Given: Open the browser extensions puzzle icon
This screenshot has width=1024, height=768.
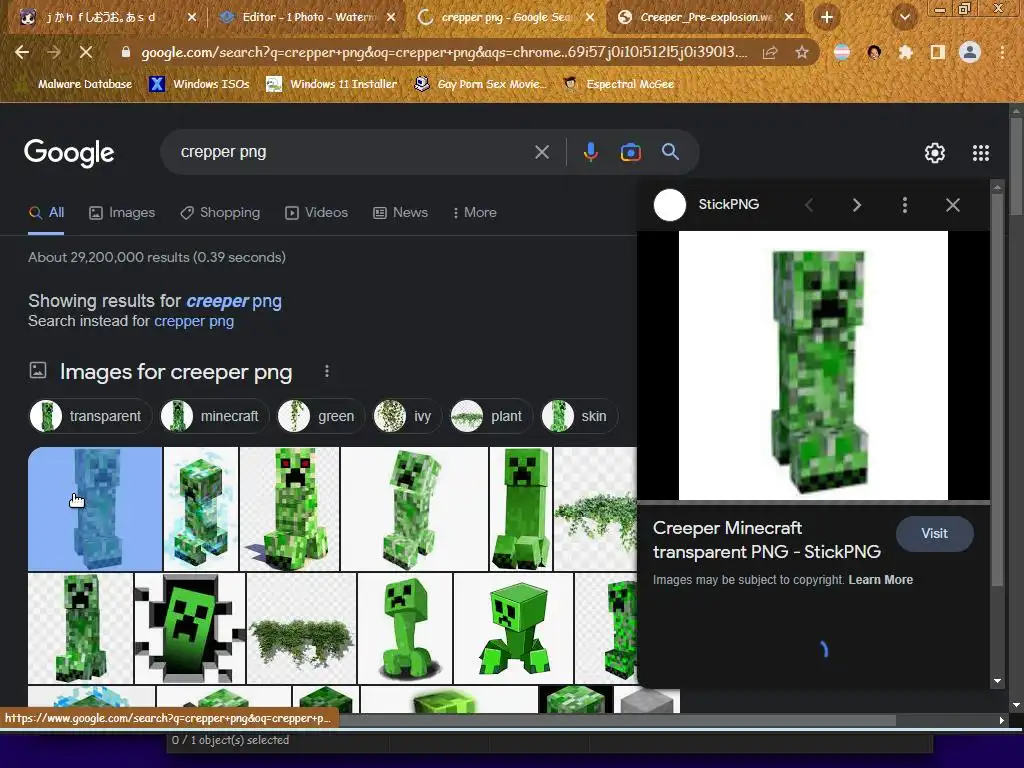Looking at the screenshot, I should point(906,52).
